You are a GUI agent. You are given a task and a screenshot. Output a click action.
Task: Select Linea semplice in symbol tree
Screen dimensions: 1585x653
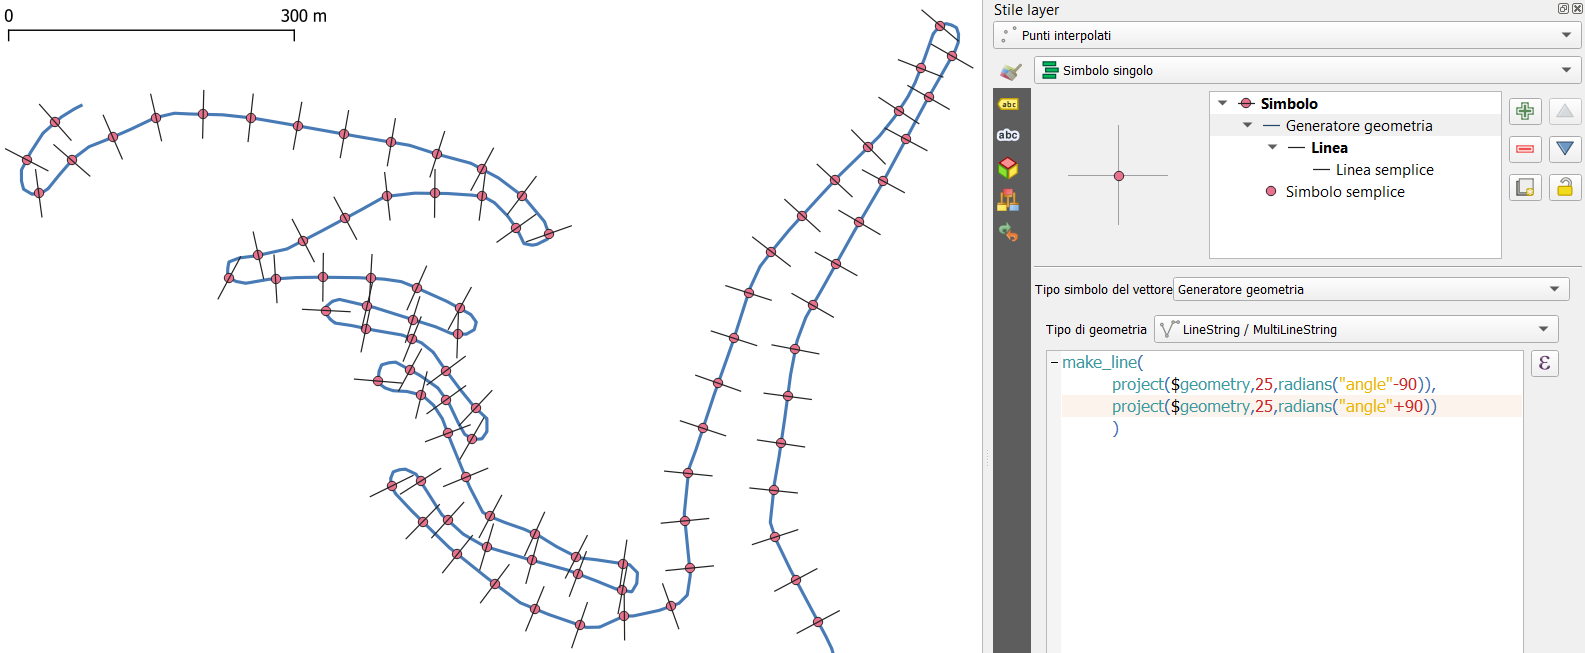point(1384,170)
